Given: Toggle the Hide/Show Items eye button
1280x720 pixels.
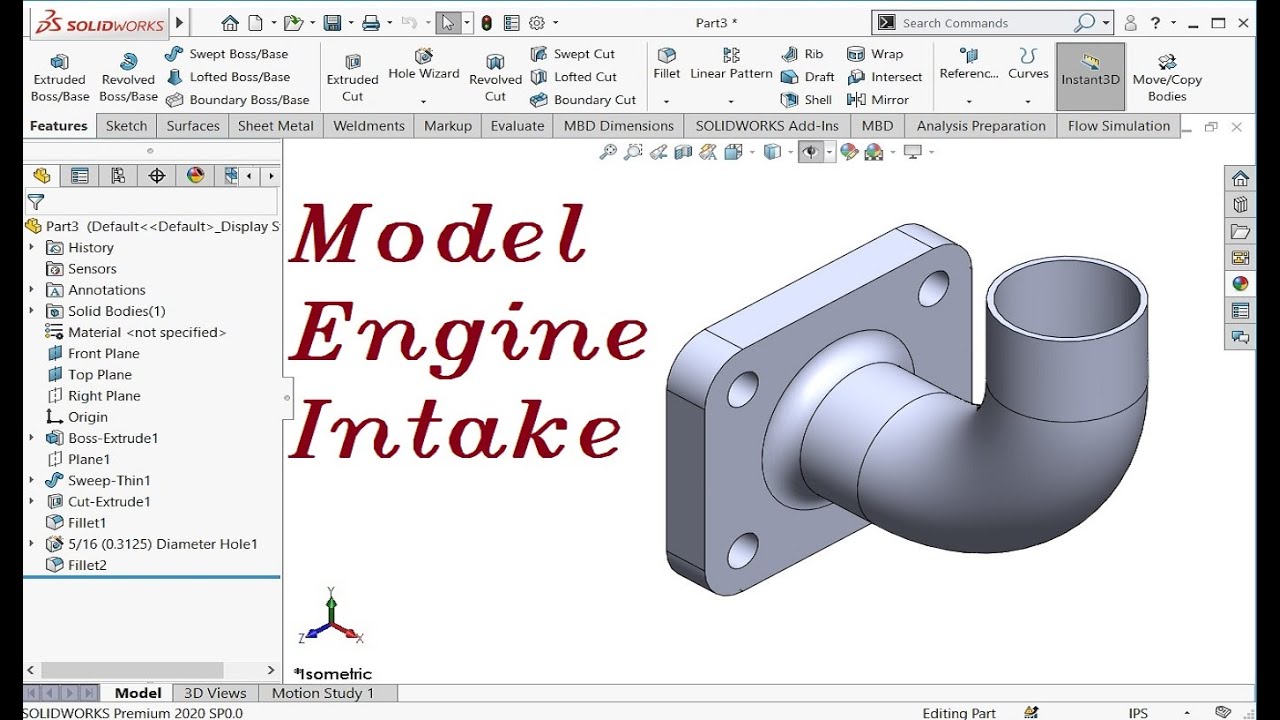Looking at the screenshot, I should (810, 152).
